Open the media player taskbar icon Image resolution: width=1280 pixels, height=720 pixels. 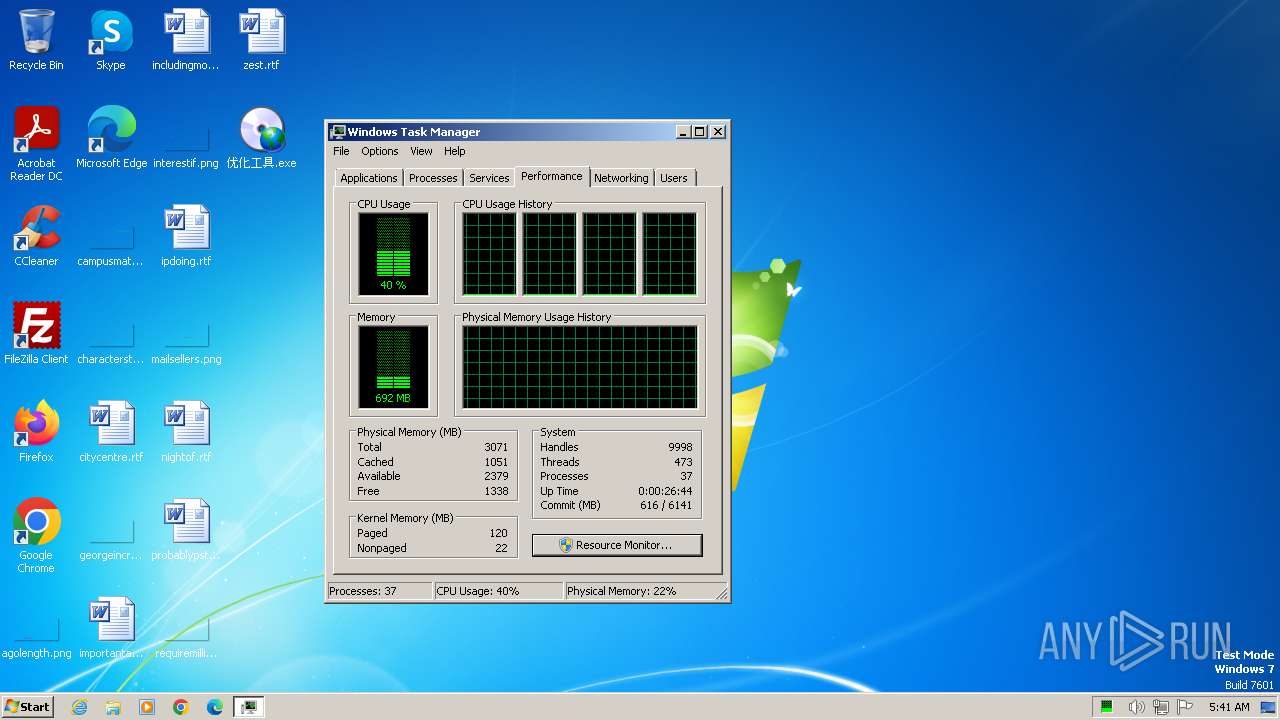(x=147, y=707)
